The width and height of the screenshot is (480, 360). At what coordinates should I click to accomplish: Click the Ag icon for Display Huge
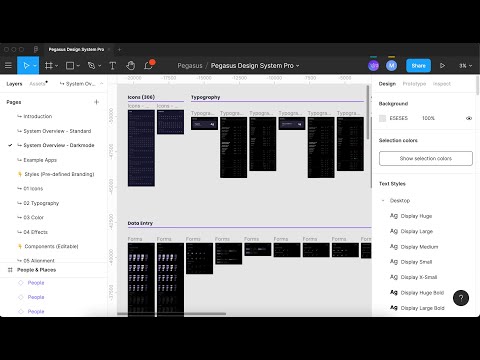394,216
